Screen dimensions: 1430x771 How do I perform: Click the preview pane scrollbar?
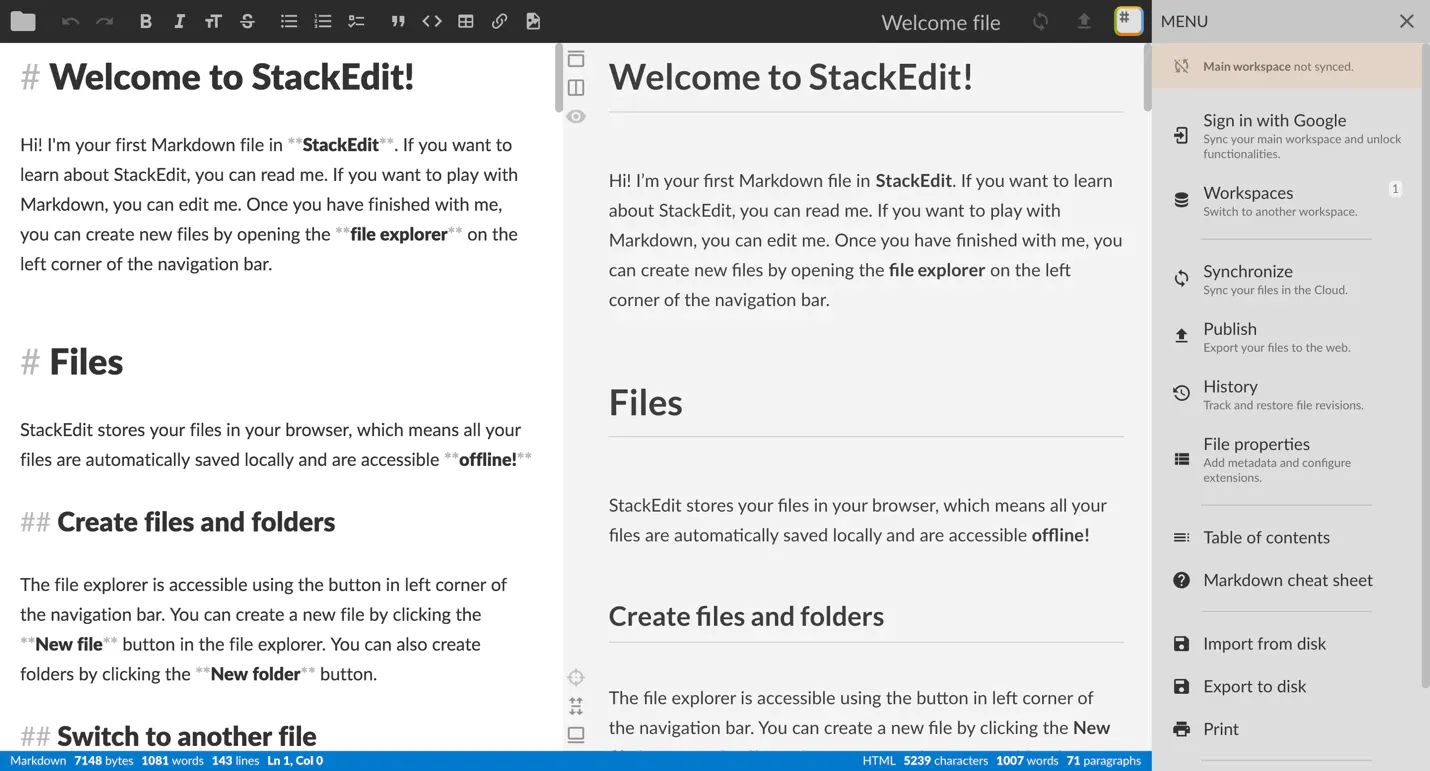(1147, 78)
